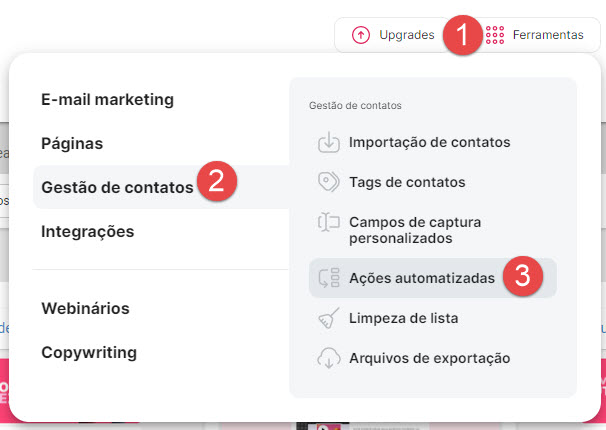Select the Tags de contatos tag icon

click(329, 182)
